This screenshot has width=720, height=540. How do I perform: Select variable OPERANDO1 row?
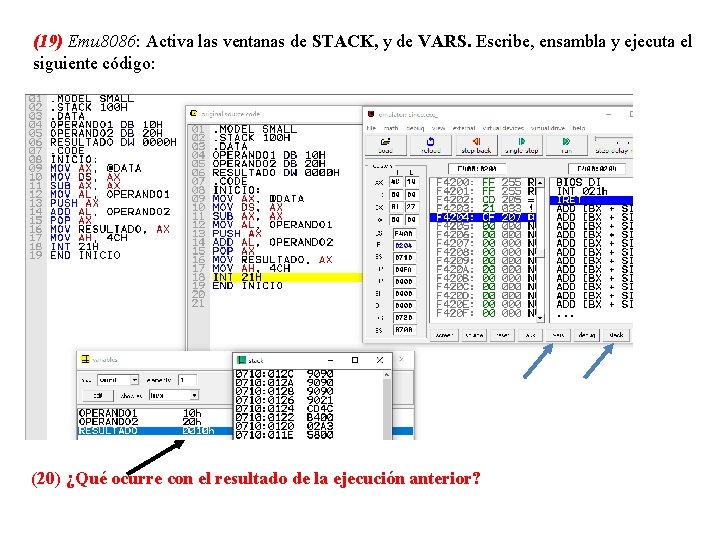[x=155, y=413]
